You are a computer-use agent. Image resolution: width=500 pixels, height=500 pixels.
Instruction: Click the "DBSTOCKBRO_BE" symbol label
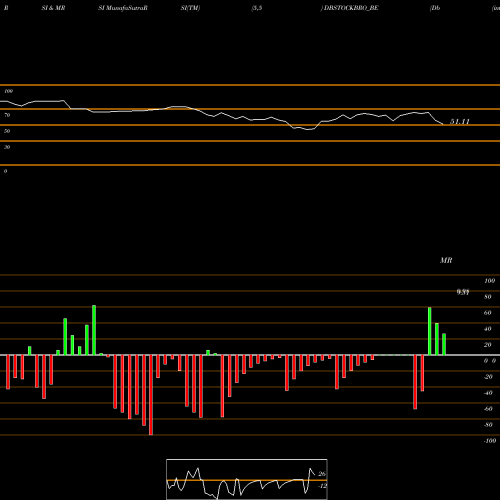pyautogui.click(x=351, y=8)
